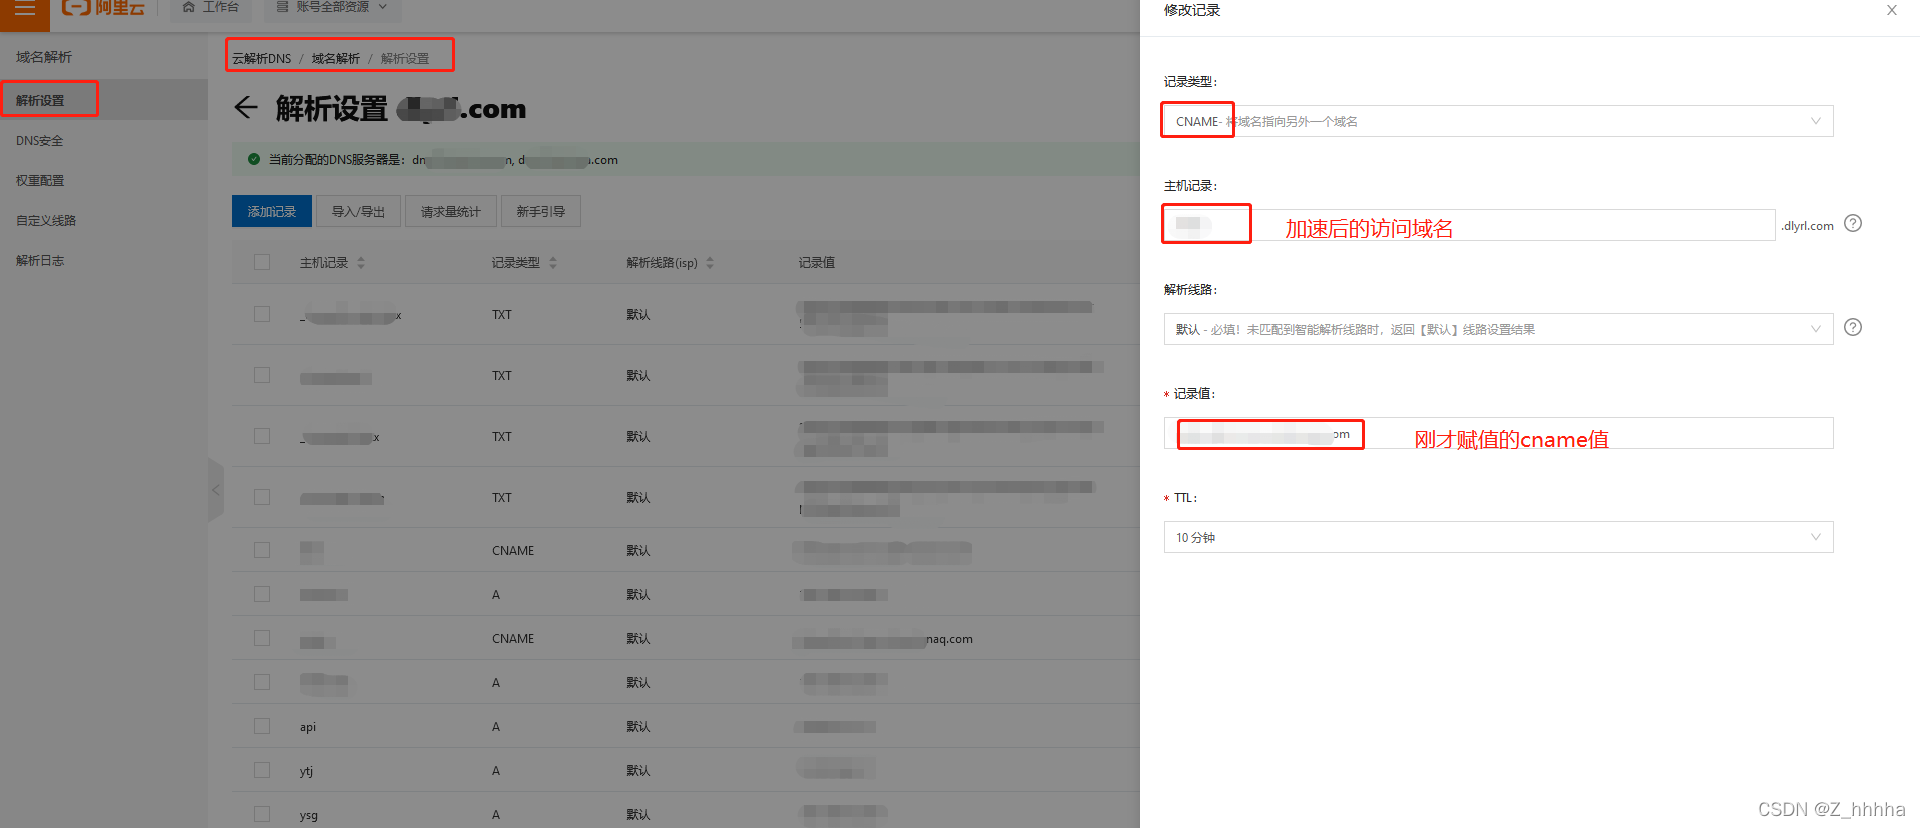Click the 主机记录 input field

click(x=1469, y=225)
